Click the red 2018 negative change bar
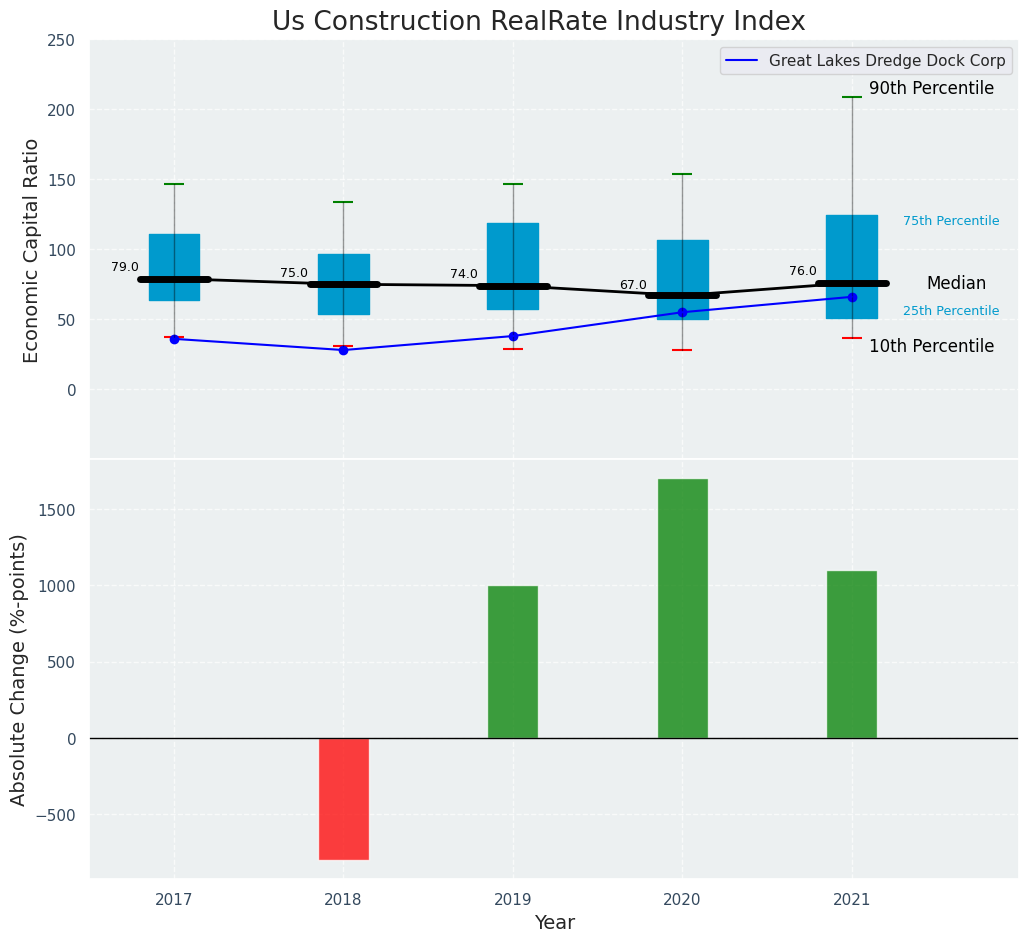The height and width of the screenshot is (942, 1029). click(x=343, y=798)
